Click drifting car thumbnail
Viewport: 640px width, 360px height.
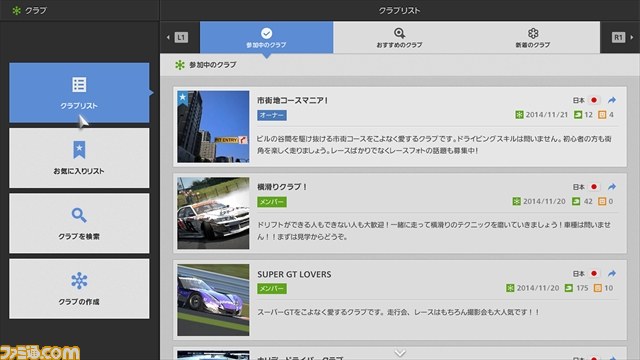tap(213, 213)
